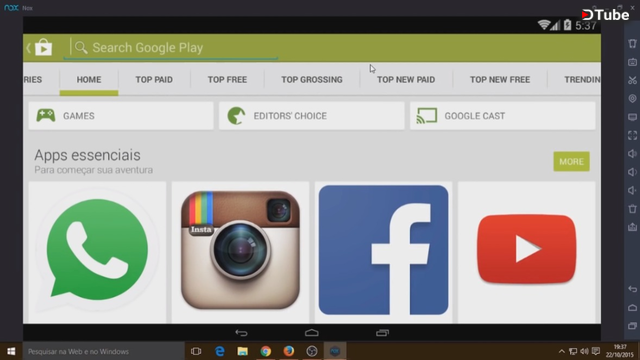Open the Windows Start menu
Screen dimensions: 640x360
click(11, 351)
